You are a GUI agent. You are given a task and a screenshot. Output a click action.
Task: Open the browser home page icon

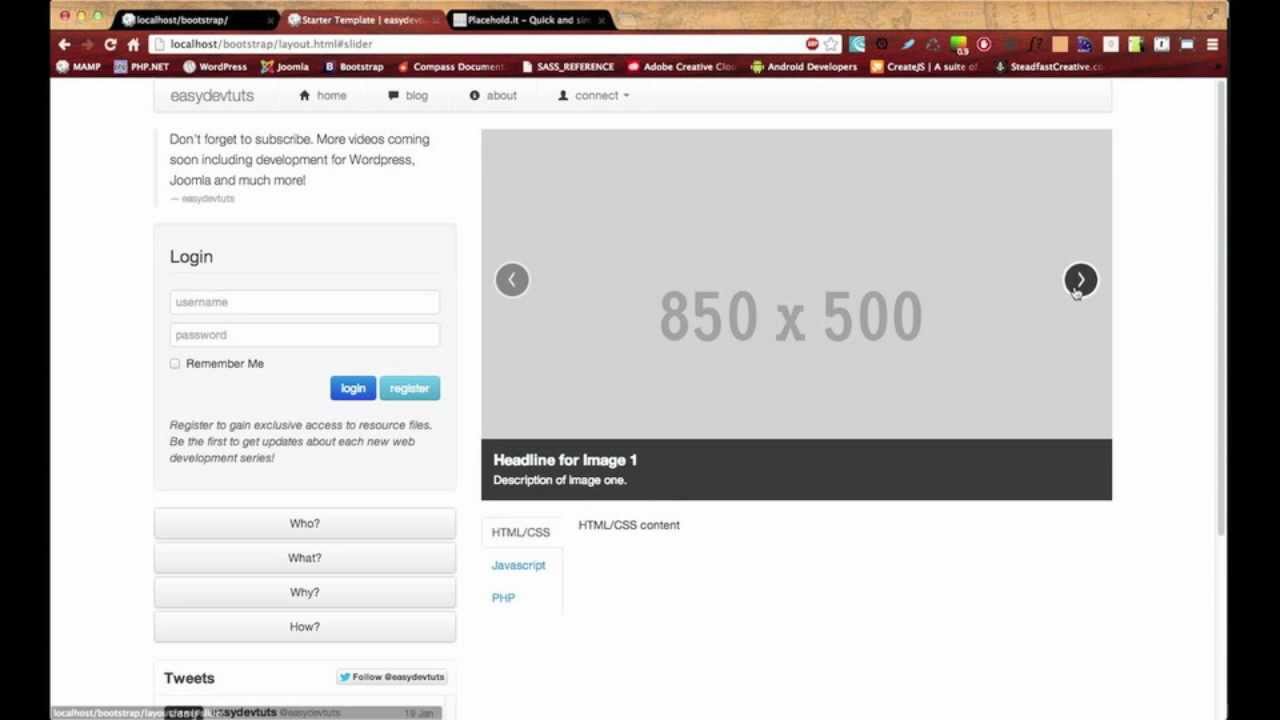pyautogui.click(x=133, y=44)
